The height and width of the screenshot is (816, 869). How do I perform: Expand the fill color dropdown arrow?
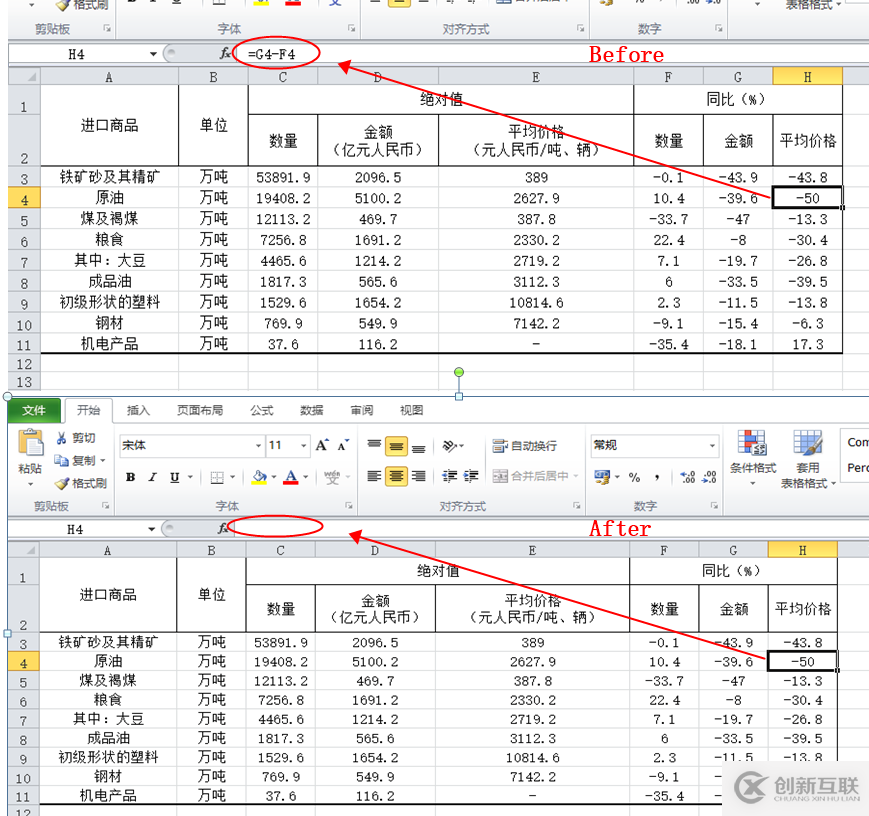click(x=274, y=477)
